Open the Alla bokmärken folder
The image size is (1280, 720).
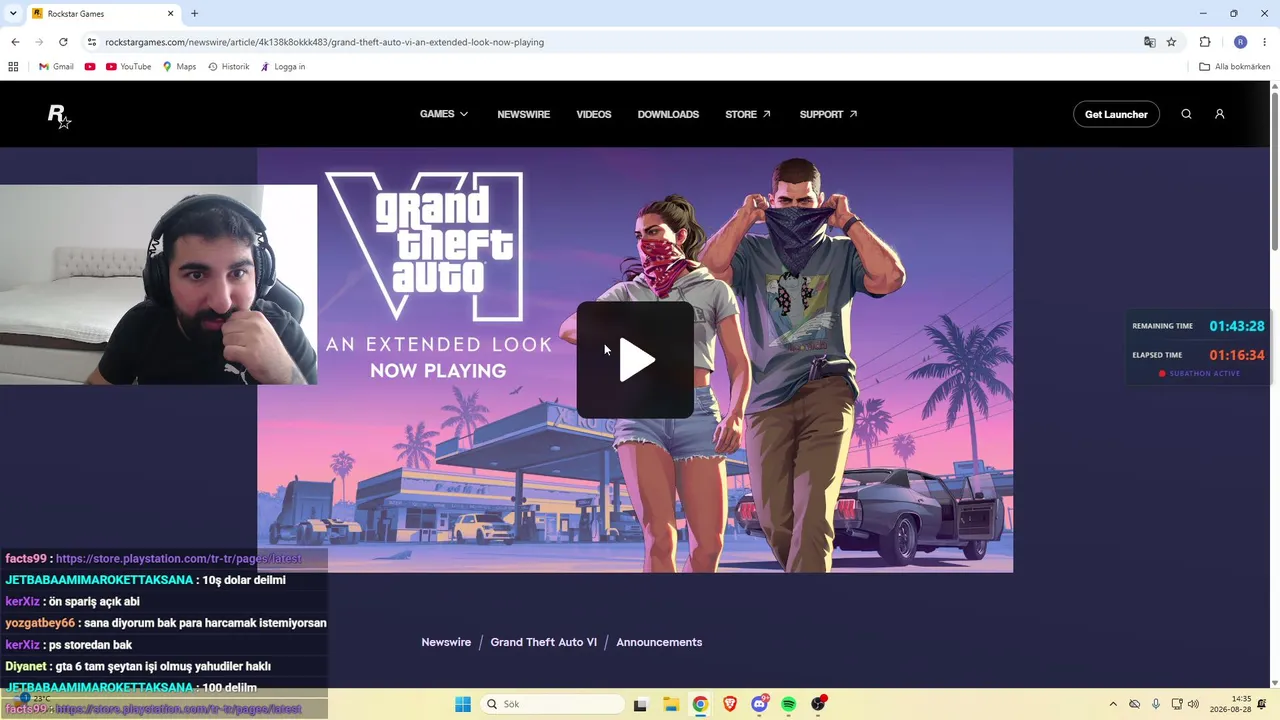1235,67
